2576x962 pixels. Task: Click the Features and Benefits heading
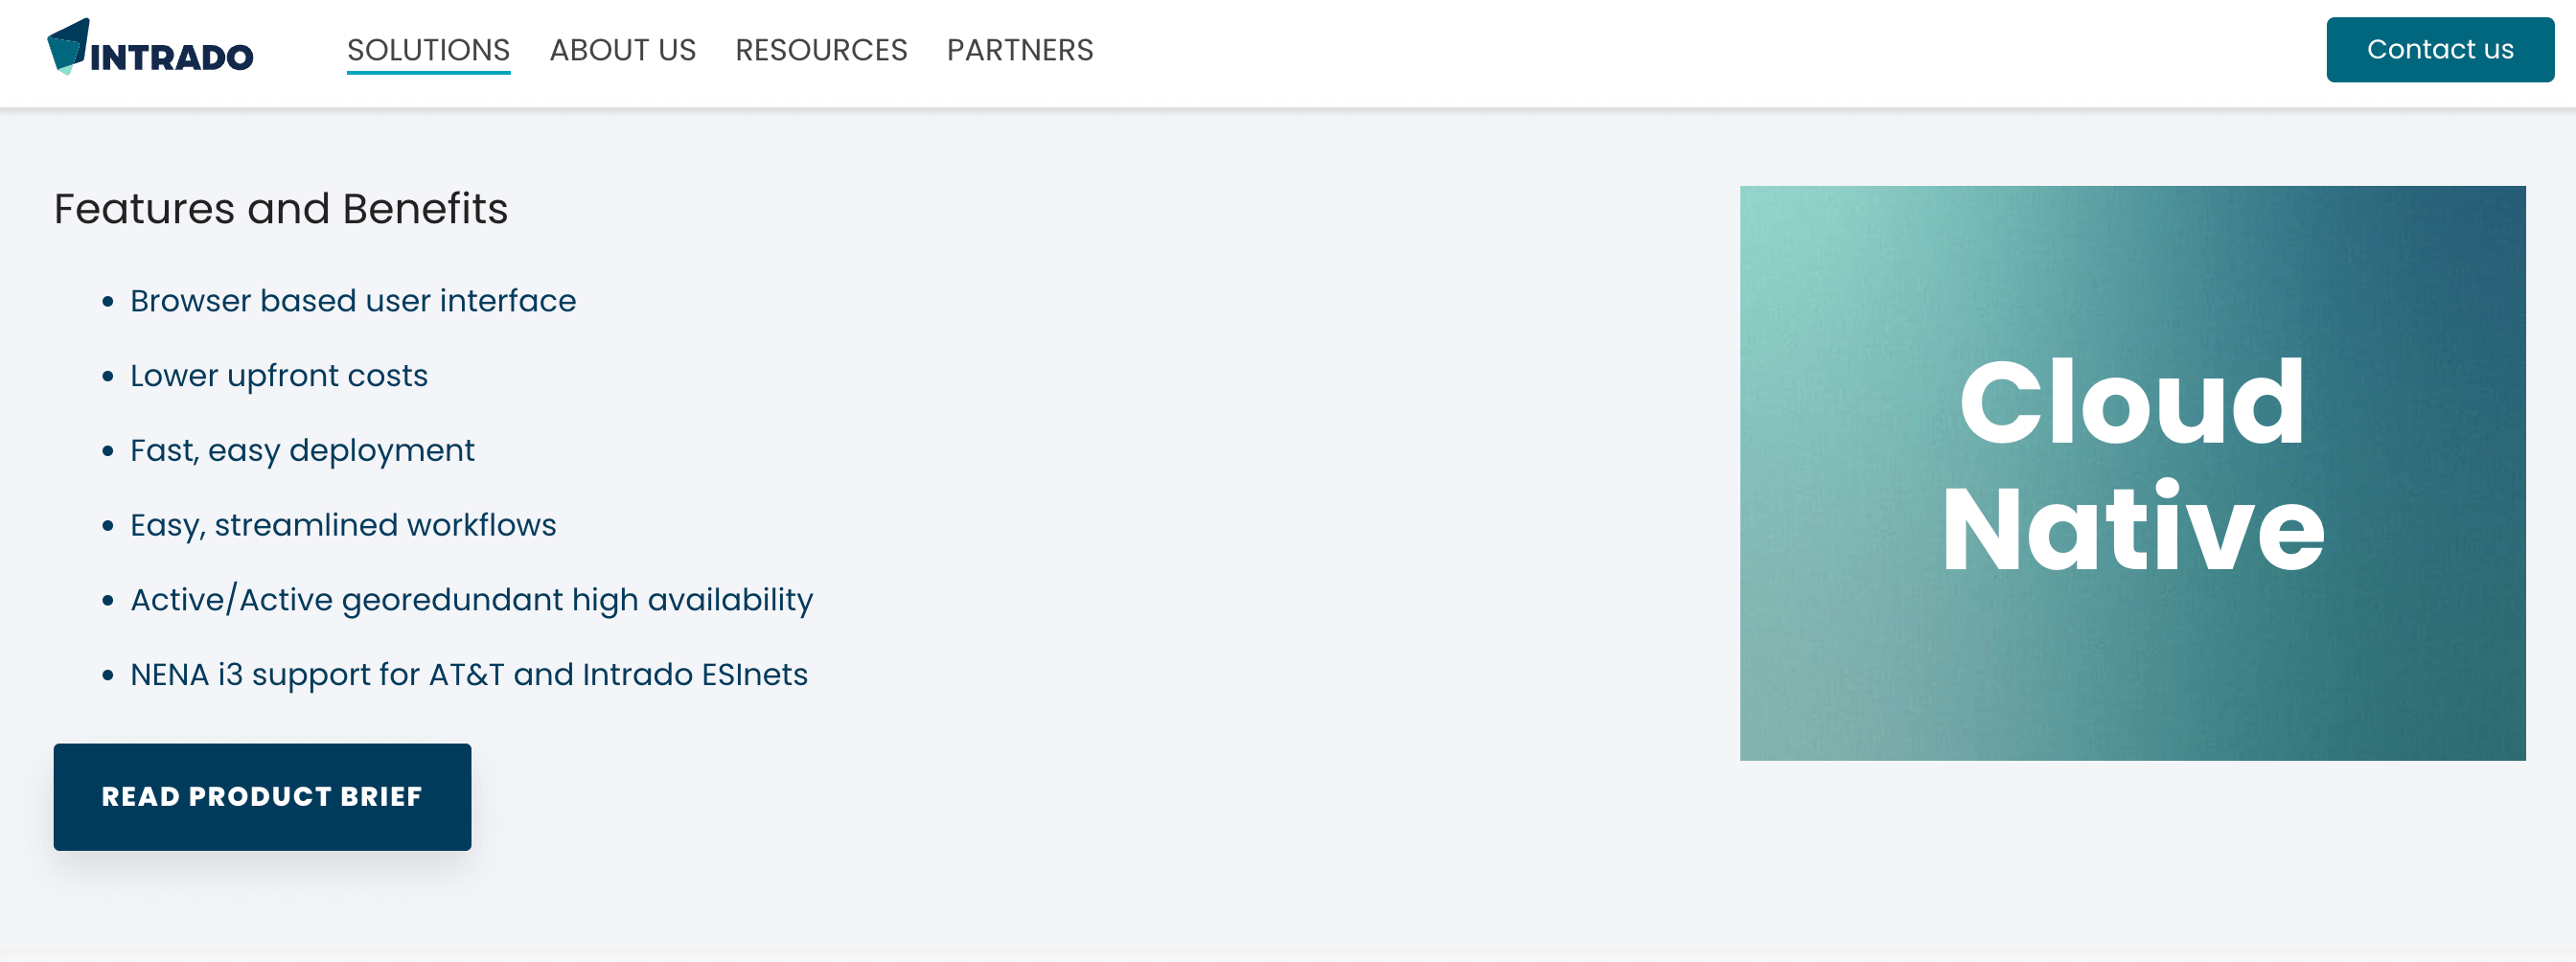coord(281,210)
